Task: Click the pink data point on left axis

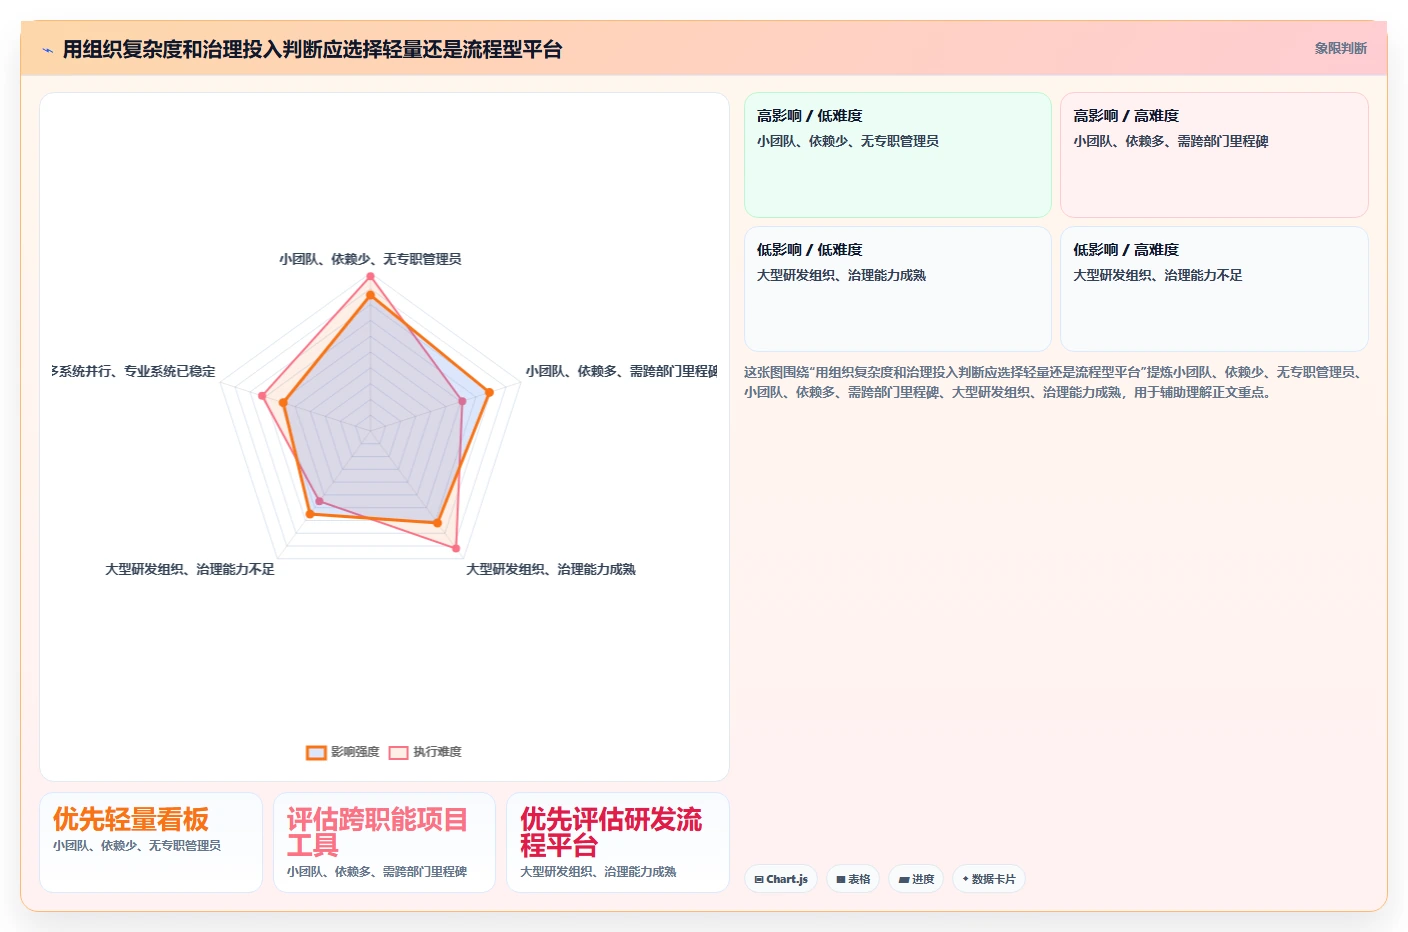Action: 262,396
